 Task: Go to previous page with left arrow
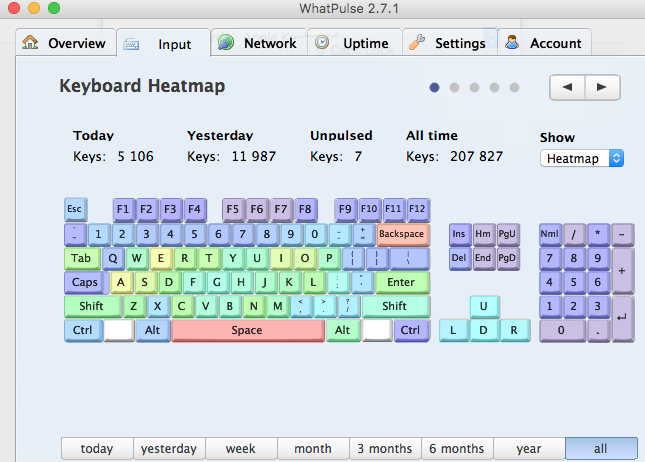pyautogui.click(x=567, y=87)
